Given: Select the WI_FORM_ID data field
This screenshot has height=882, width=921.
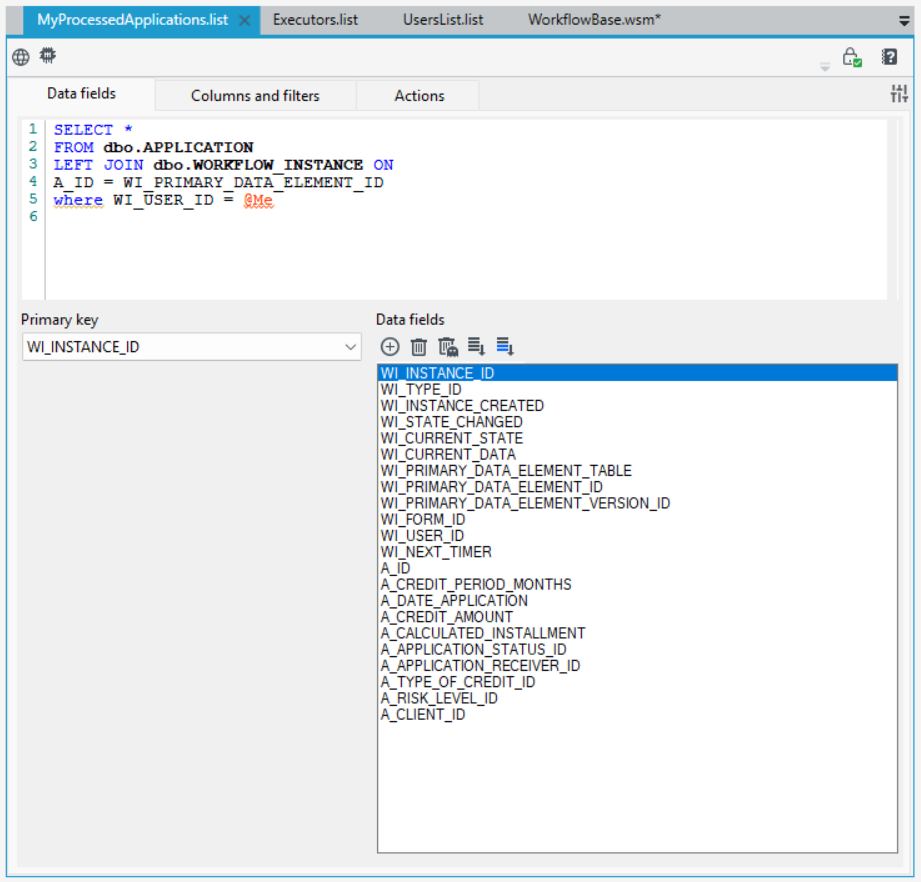Looking at the screenshot, I should pyautogui.click(x=637, y=520).
